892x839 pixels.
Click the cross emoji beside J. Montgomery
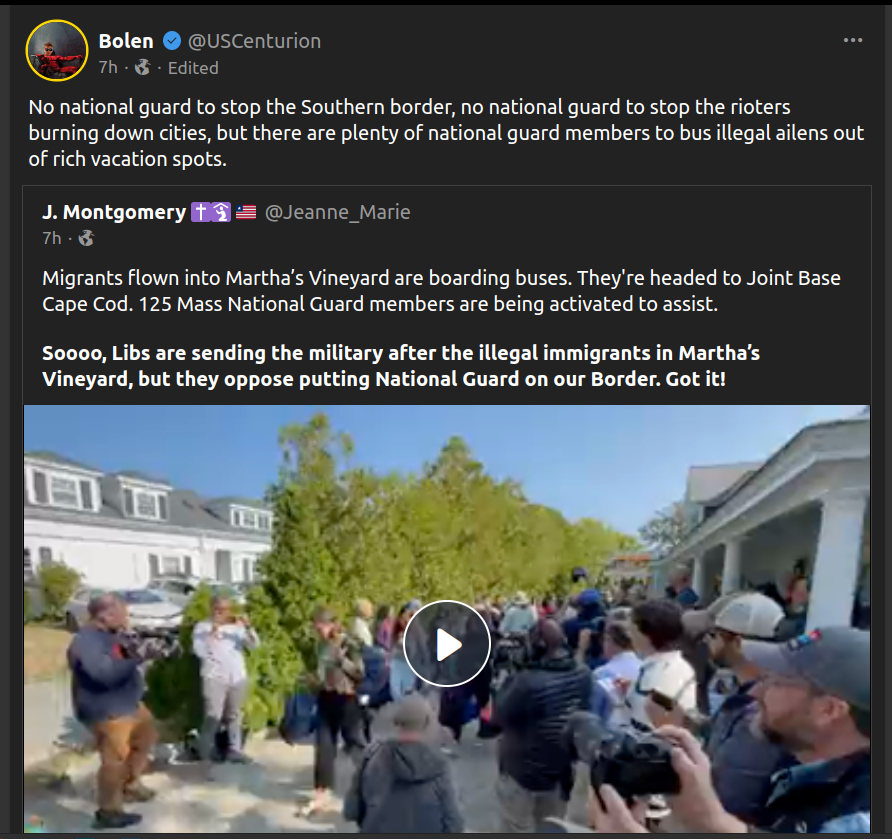pos(200,212)
